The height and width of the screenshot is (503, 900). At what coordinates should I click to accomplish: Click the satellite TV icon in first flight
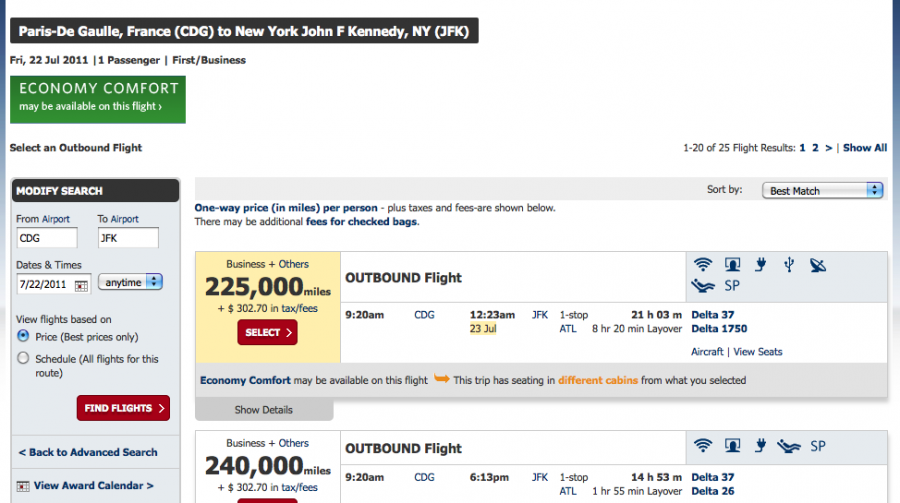point(818,265)
